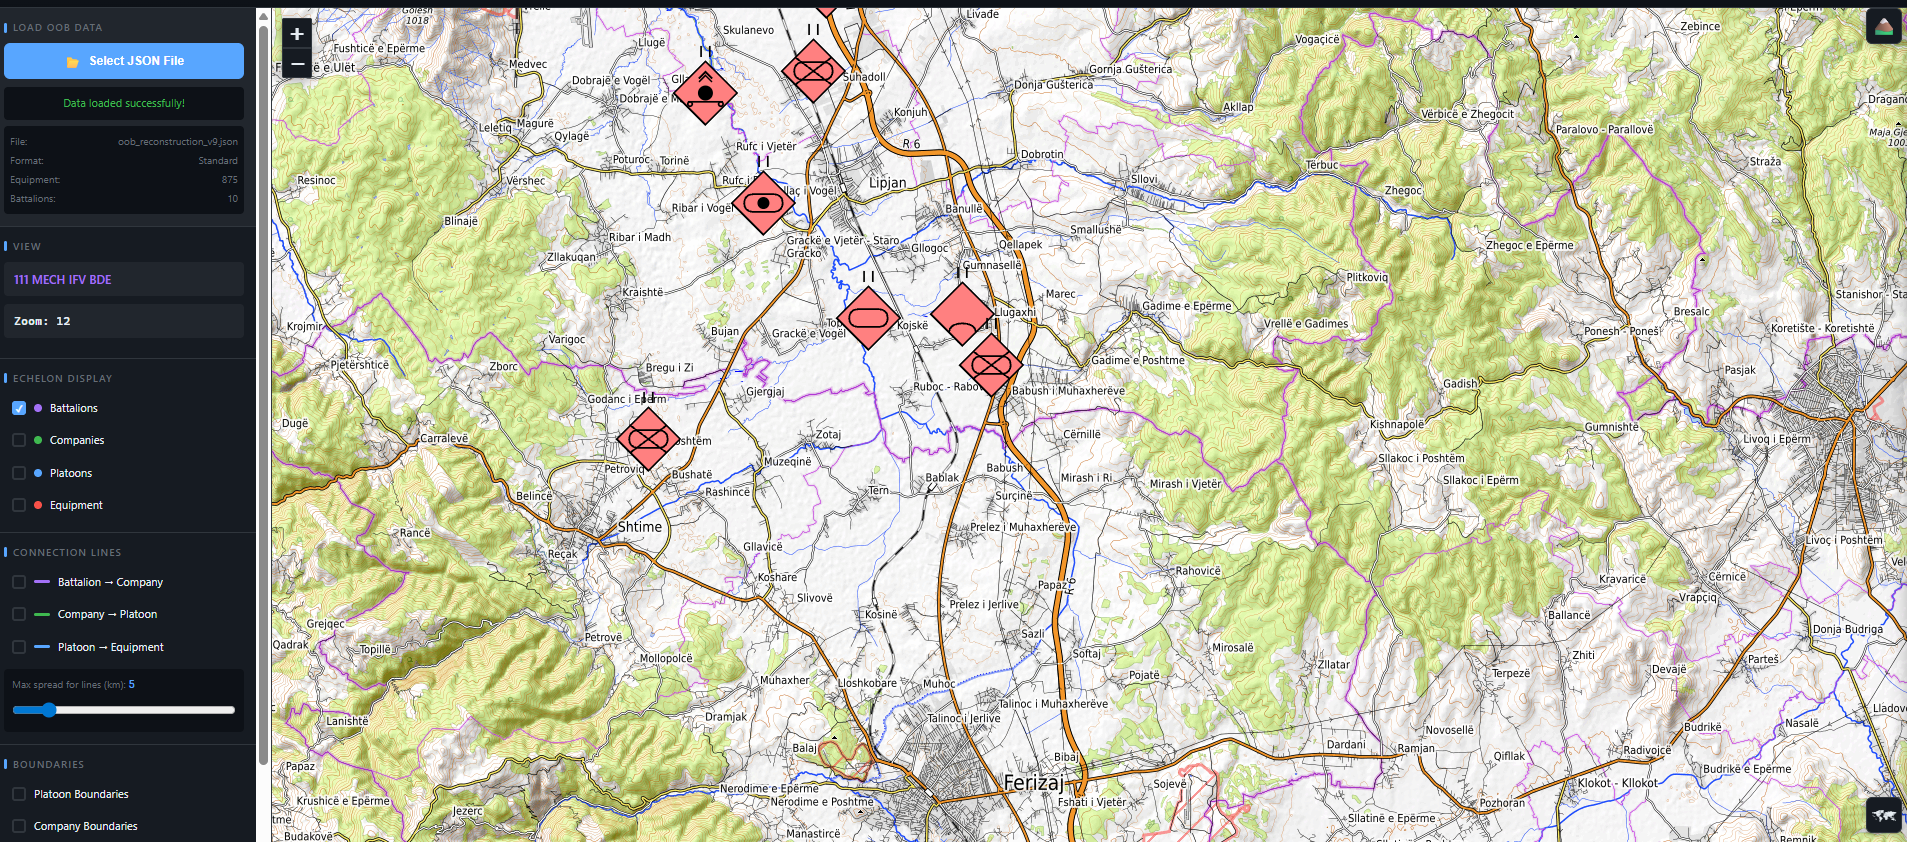1907x842 pixels.
Task: Click the 111 MECH IFV BDE view entry
Action: point(124,280)
